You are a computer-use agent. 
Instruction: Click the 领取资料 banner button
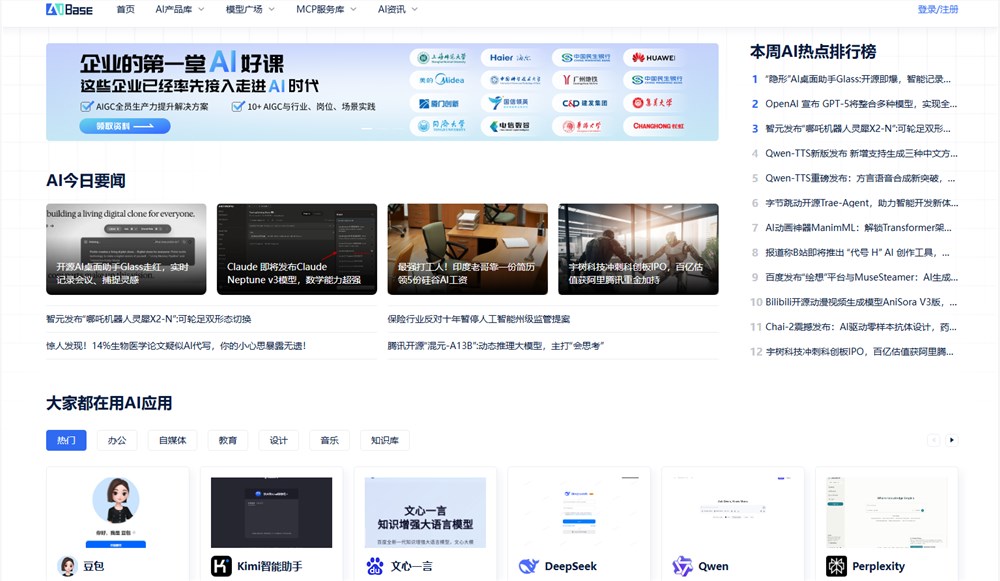[x=124, y=126]
